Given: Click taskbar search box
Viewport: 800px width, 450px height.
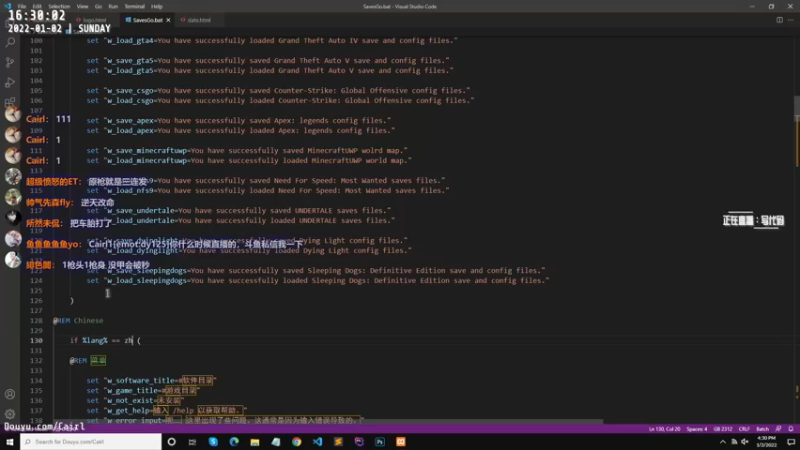Looking at the screenshot, I should click(x=91, y=442).
